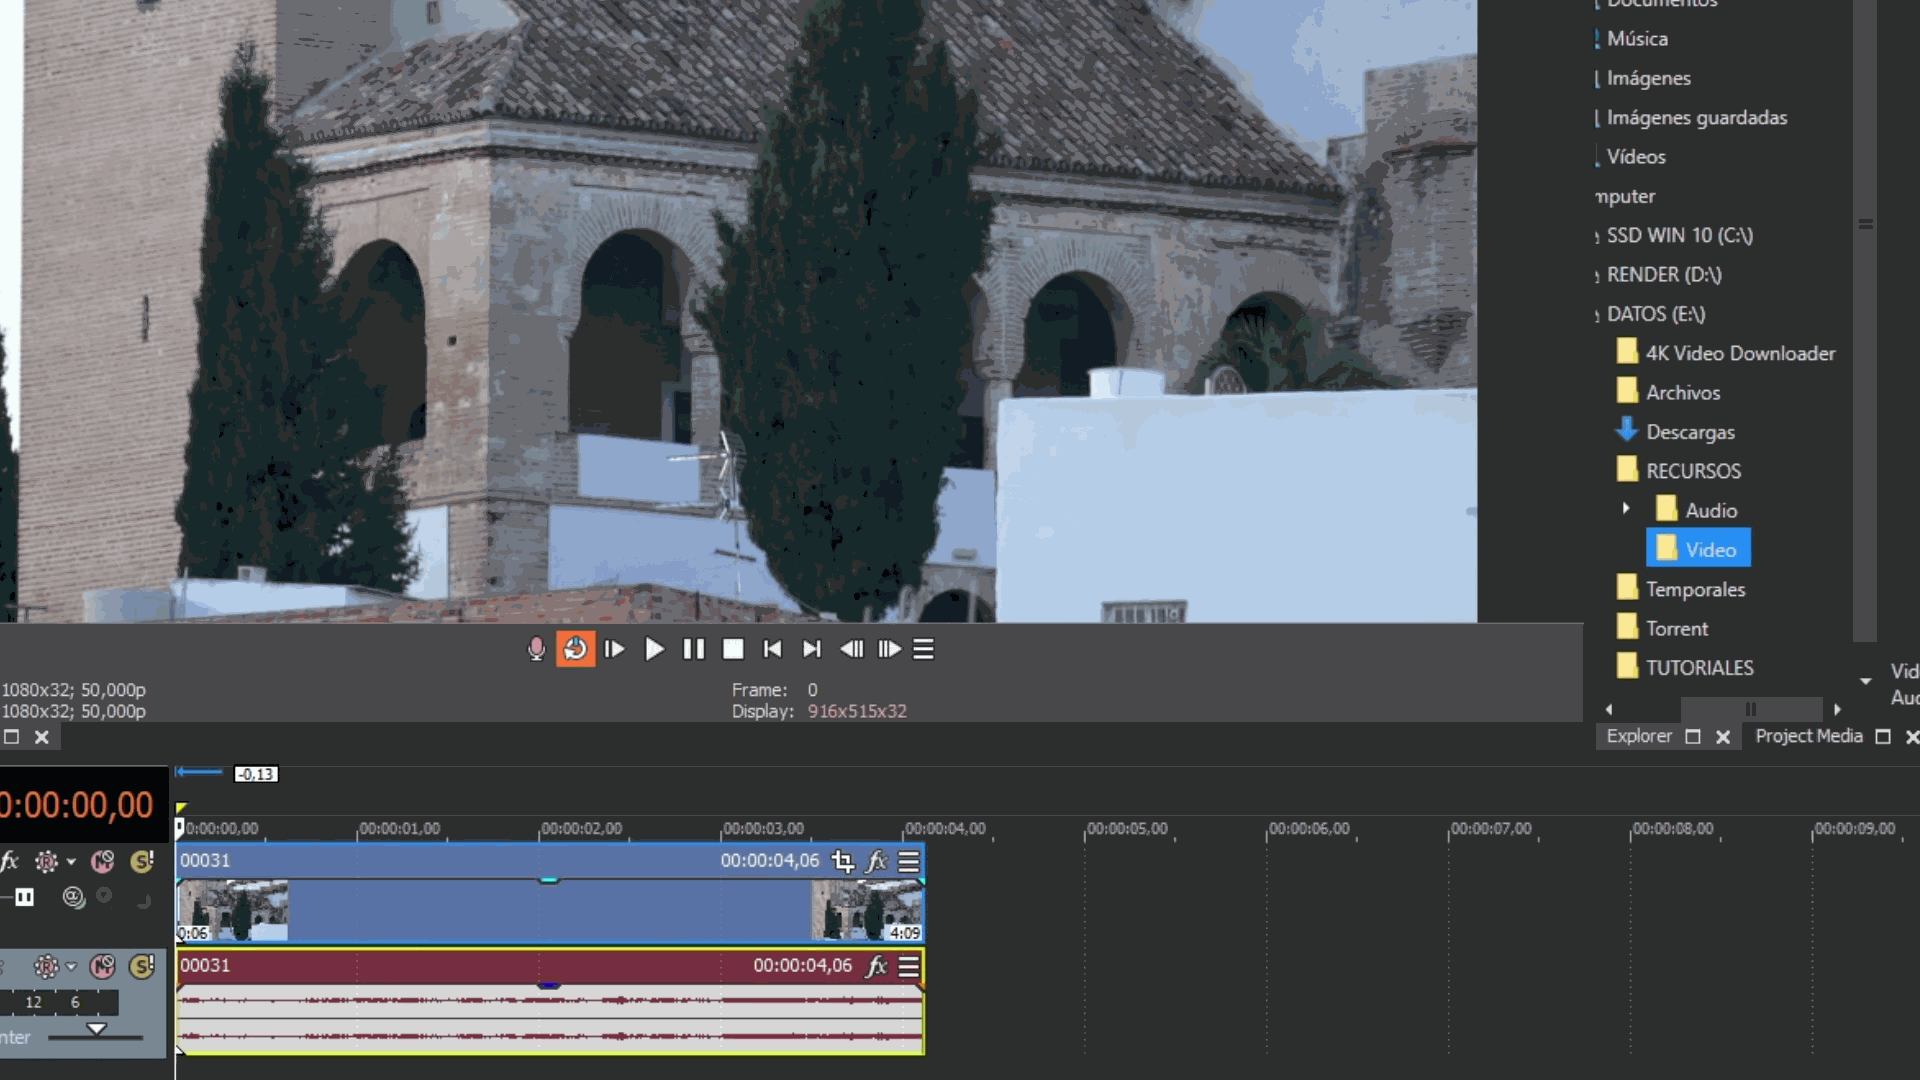Toggle Loop Playback in transport bar
The width and height of the screenshot is (1920, 1080).
click(575, 649)
